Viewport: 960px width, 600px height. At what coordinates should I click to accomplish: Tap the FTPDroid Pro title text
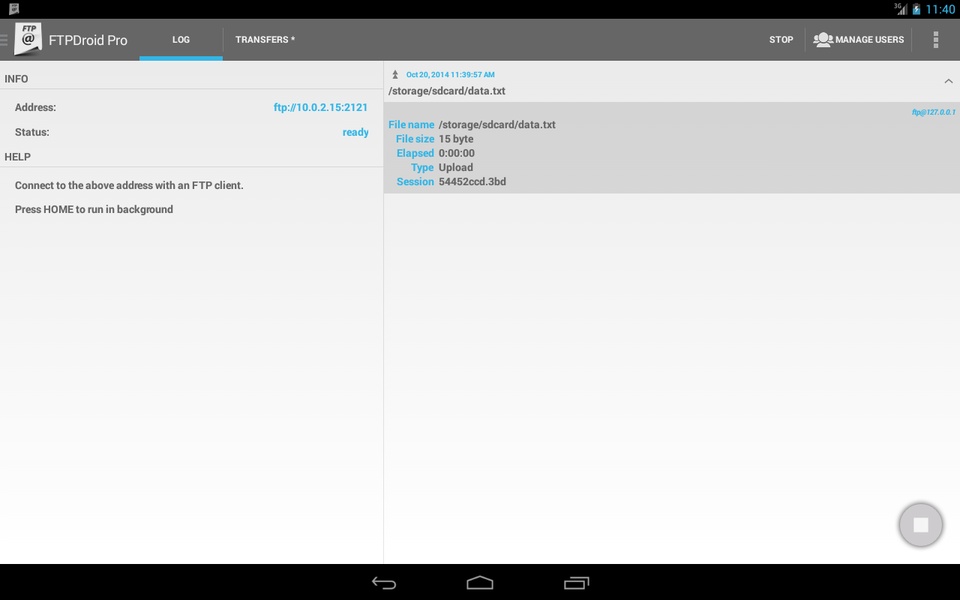(88, 40)
